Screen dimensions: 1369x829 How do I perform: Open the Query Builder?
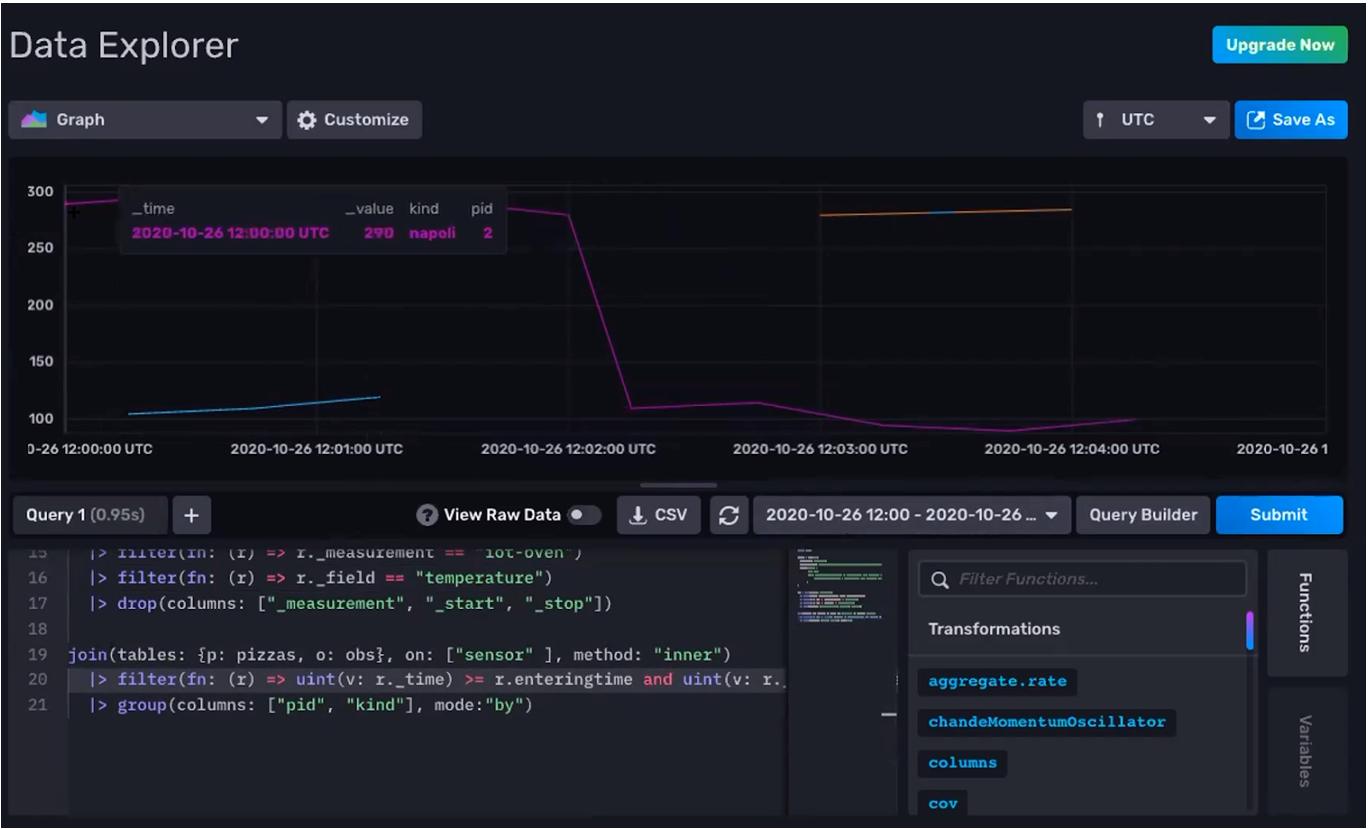click(x=1143, y=514)
